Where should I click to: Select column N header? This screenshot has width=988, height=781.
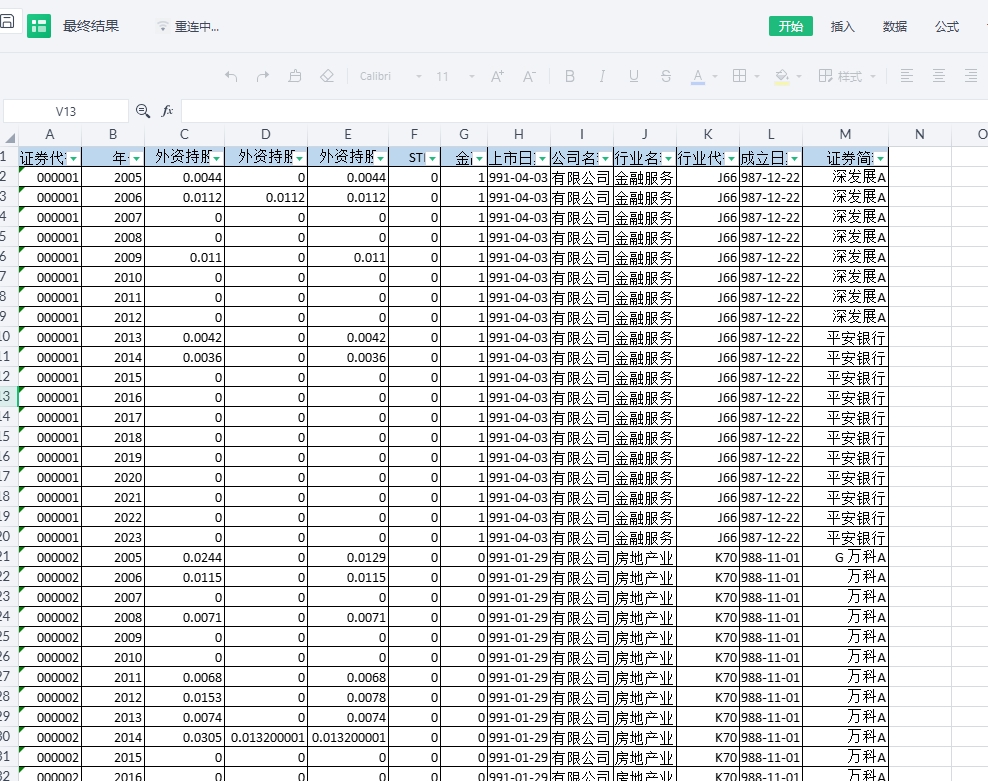point(920,134)
